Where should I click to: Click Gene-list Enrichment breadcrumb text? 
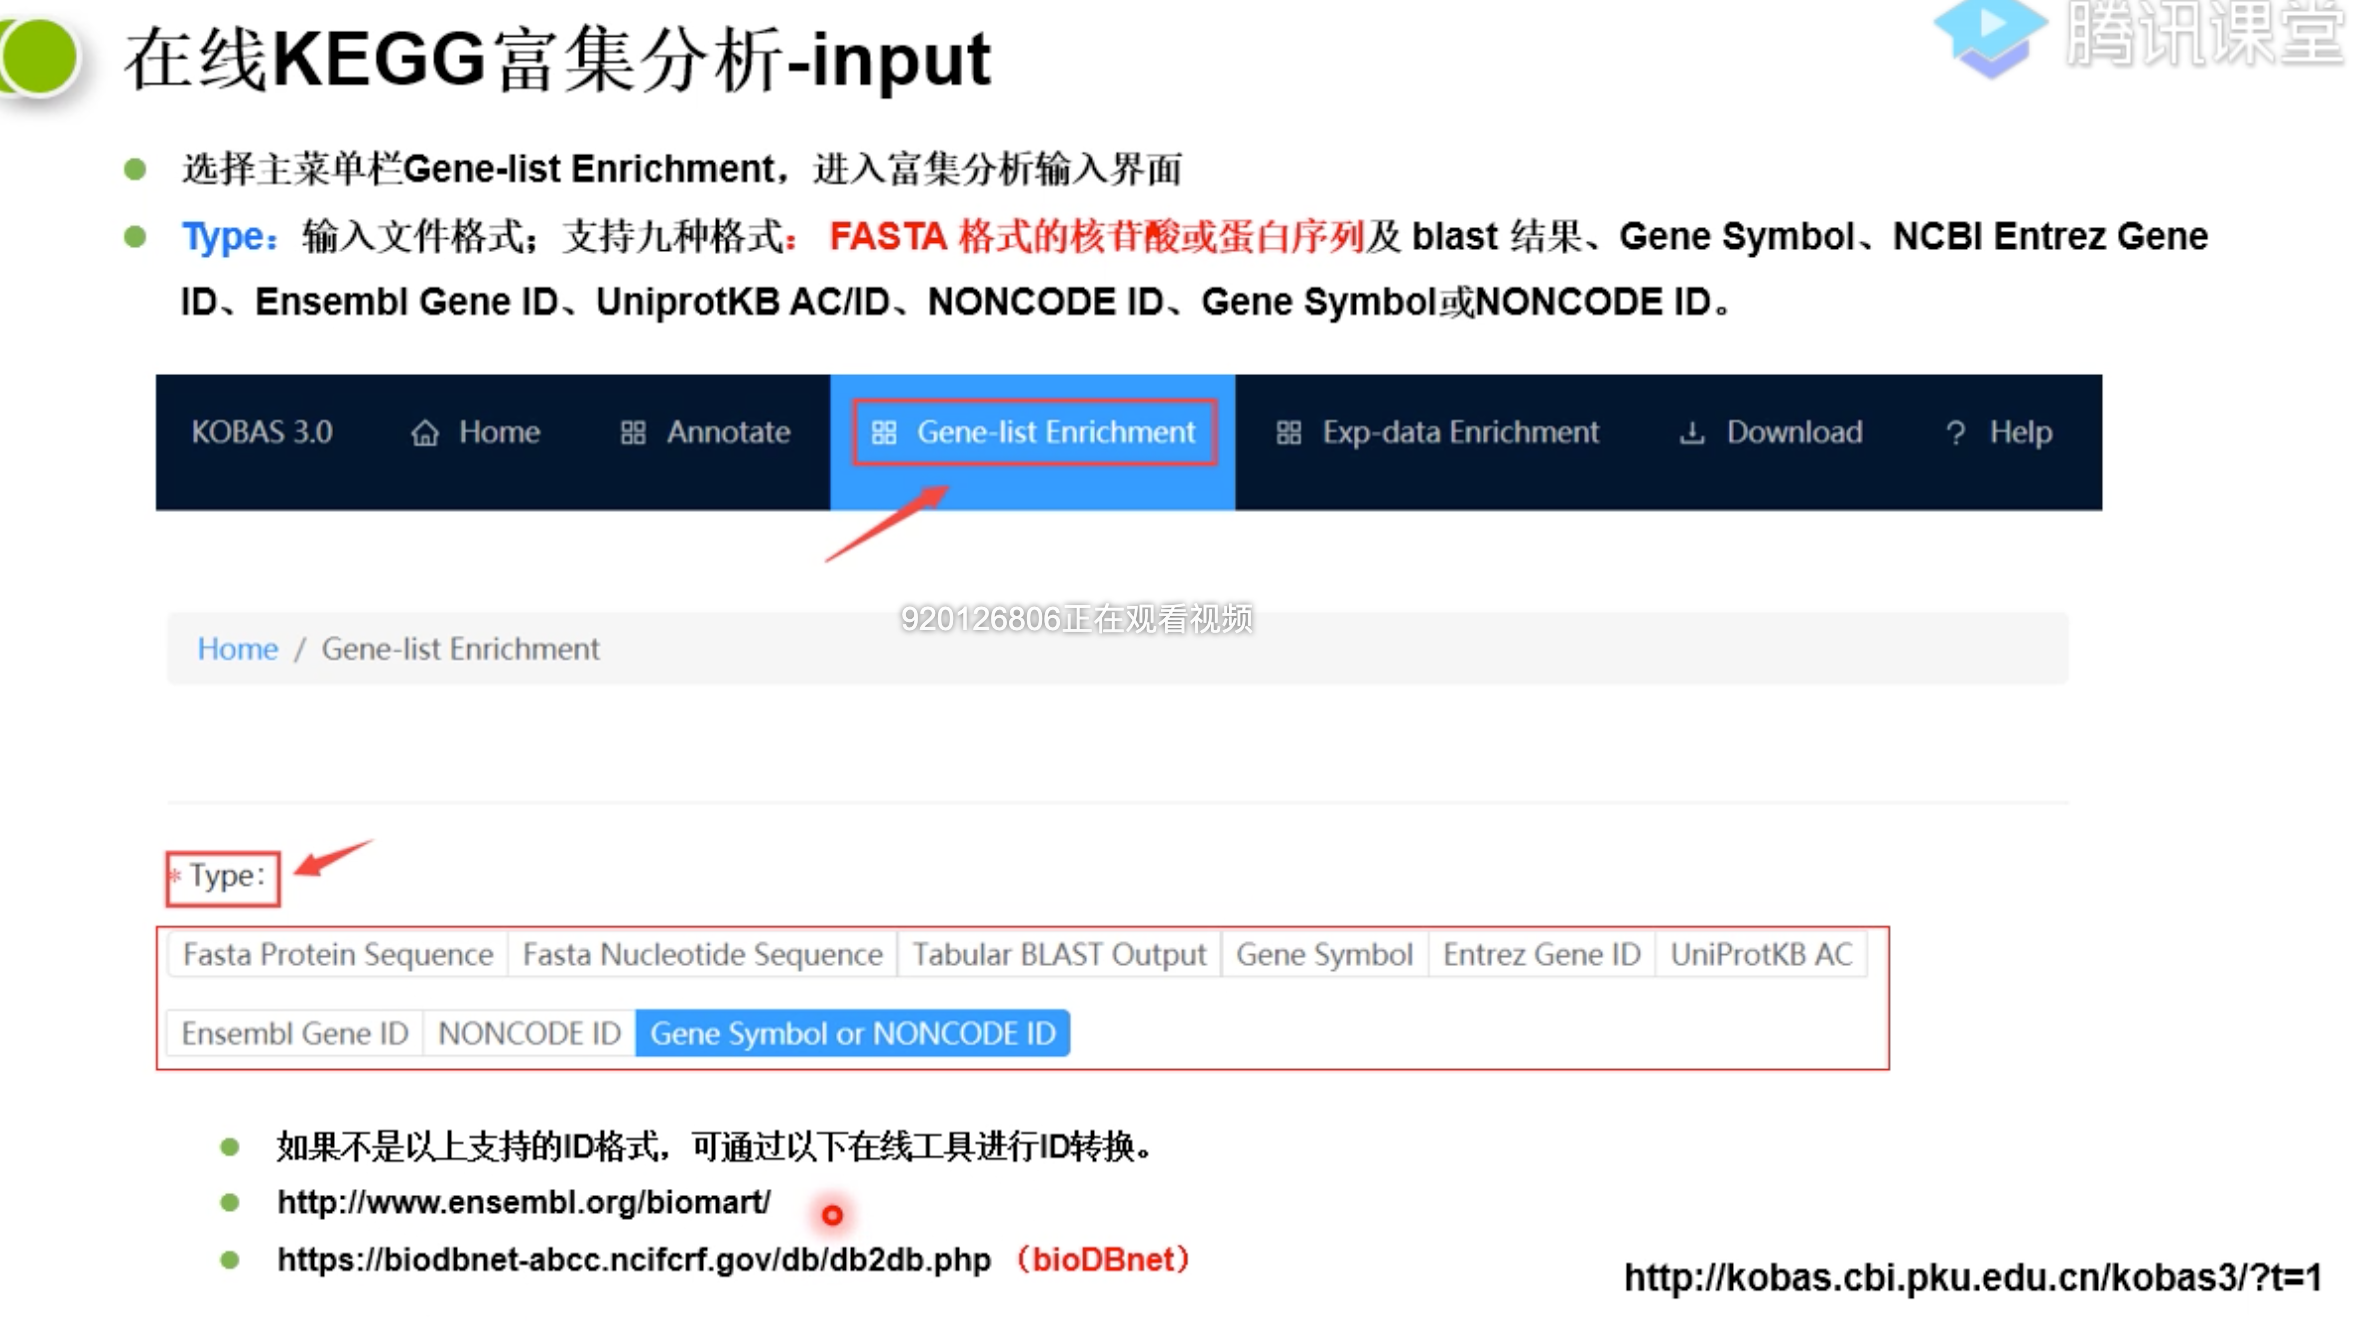pyautogui.click(x=460, y=649)
